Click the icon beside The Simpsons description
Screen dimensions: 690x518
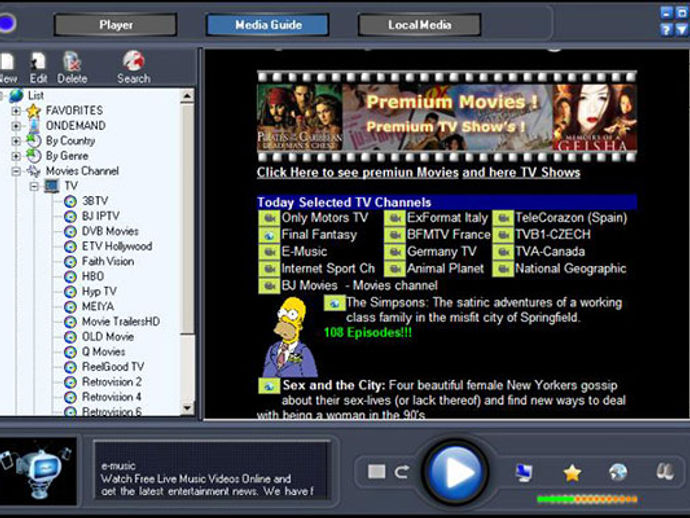click(x=334, y=303)
